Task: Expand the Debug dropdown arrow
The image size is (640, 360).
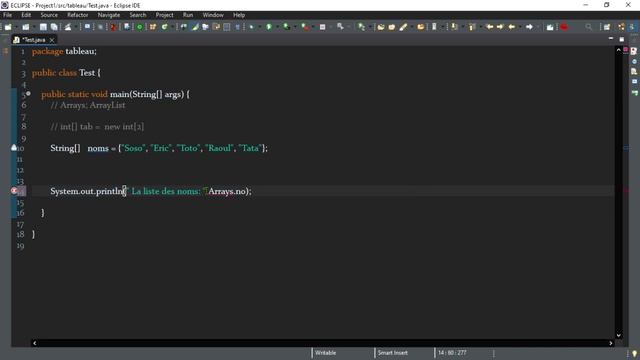Action: tap(260, 27)
